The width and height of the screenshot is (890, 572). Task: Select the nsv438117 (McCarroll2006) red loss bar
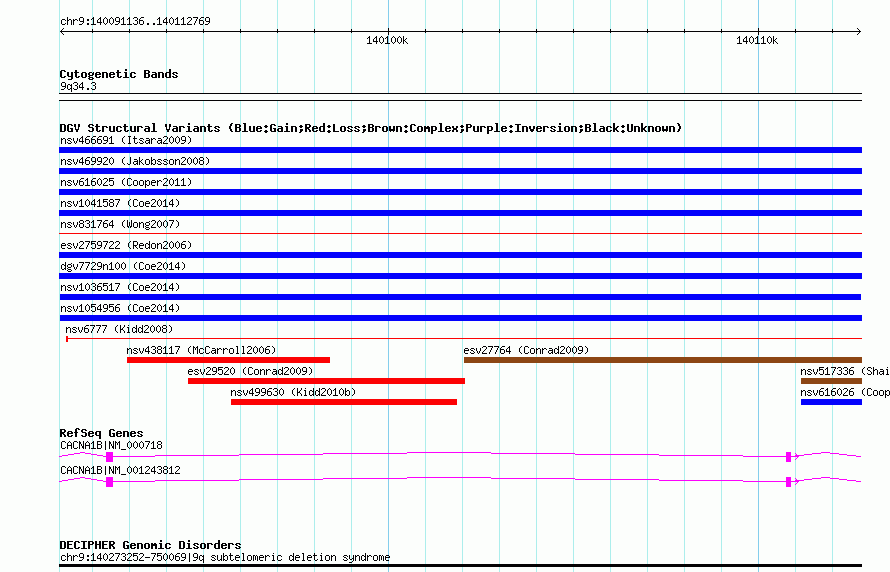pos(228,360)
